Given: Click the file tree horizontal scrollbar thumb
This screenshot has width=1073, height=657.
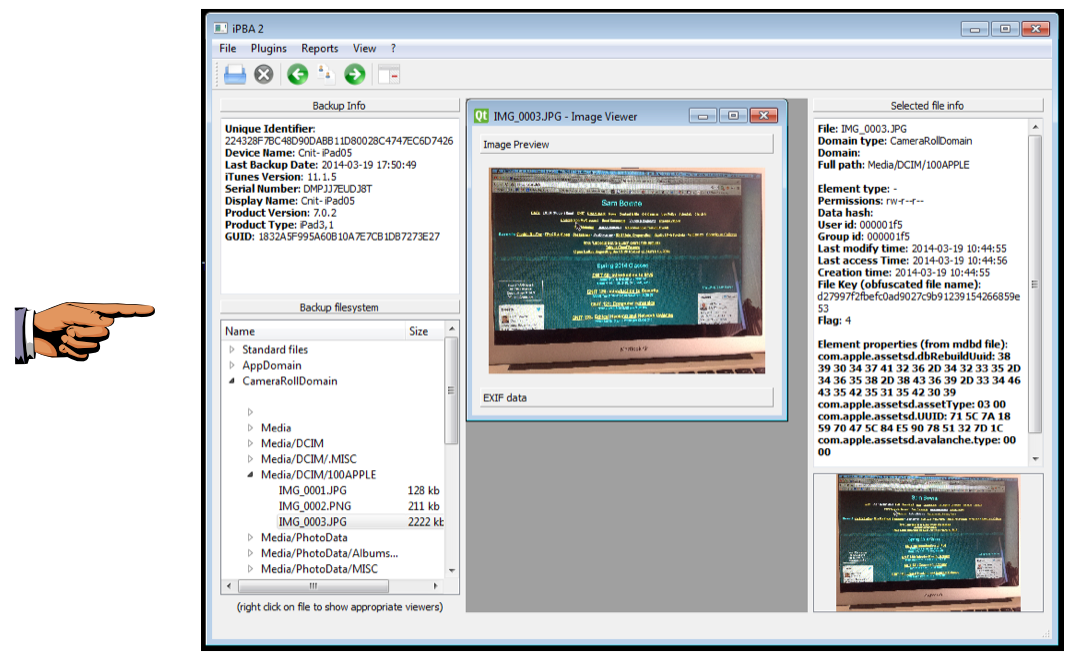Looking at the screenshot, I should (313, 586).
